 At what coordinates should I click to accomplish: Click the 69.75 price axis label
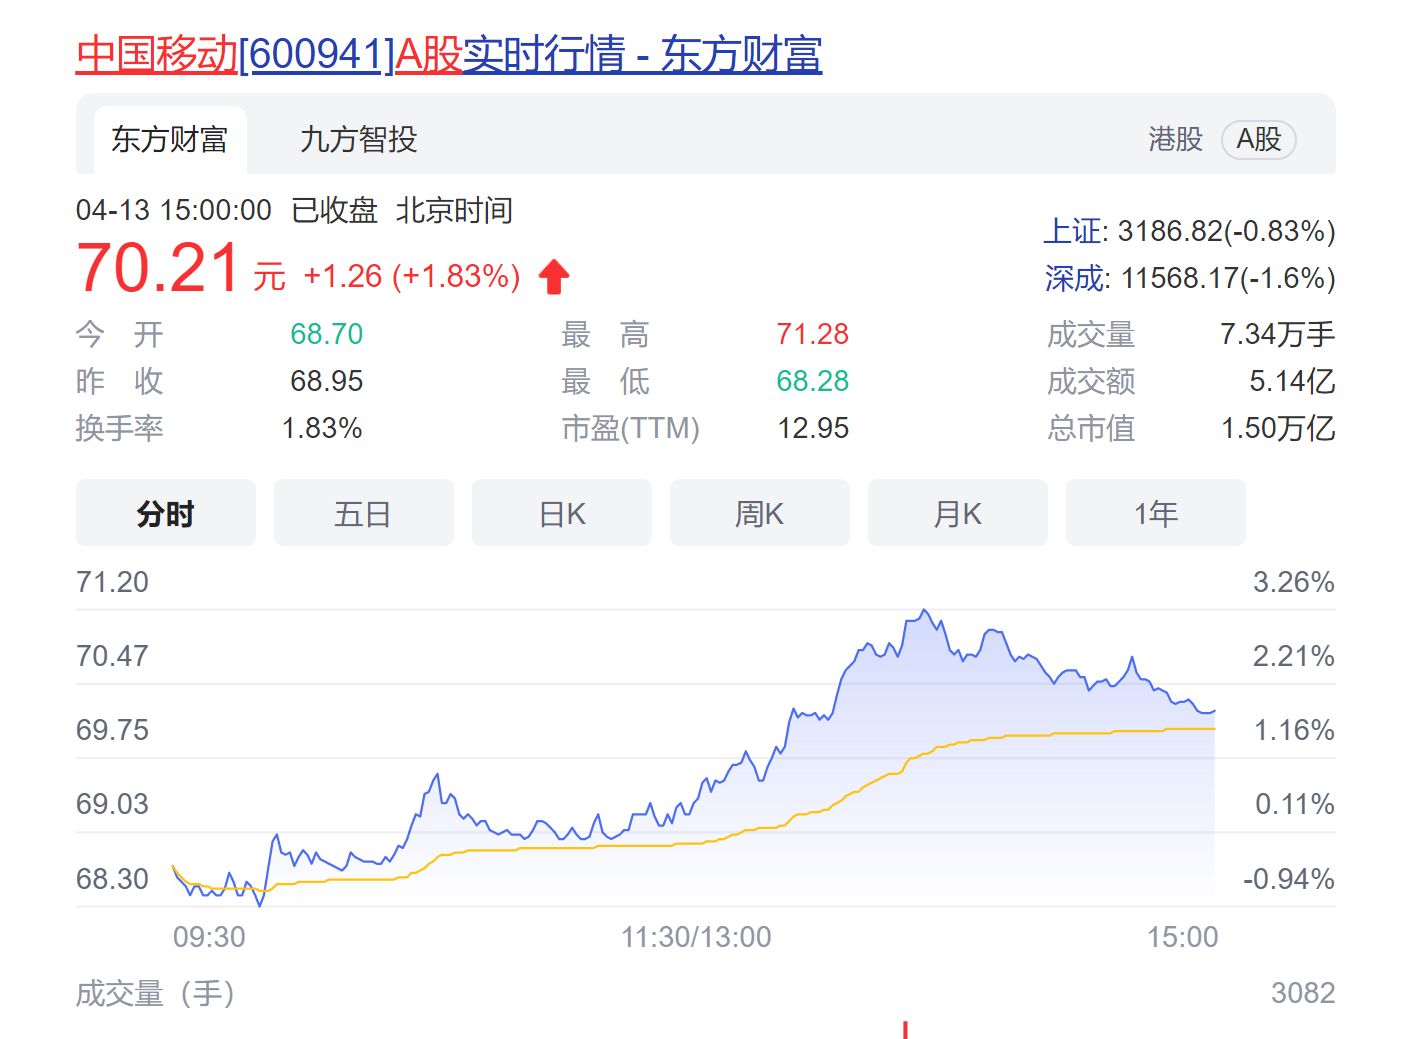112,730
